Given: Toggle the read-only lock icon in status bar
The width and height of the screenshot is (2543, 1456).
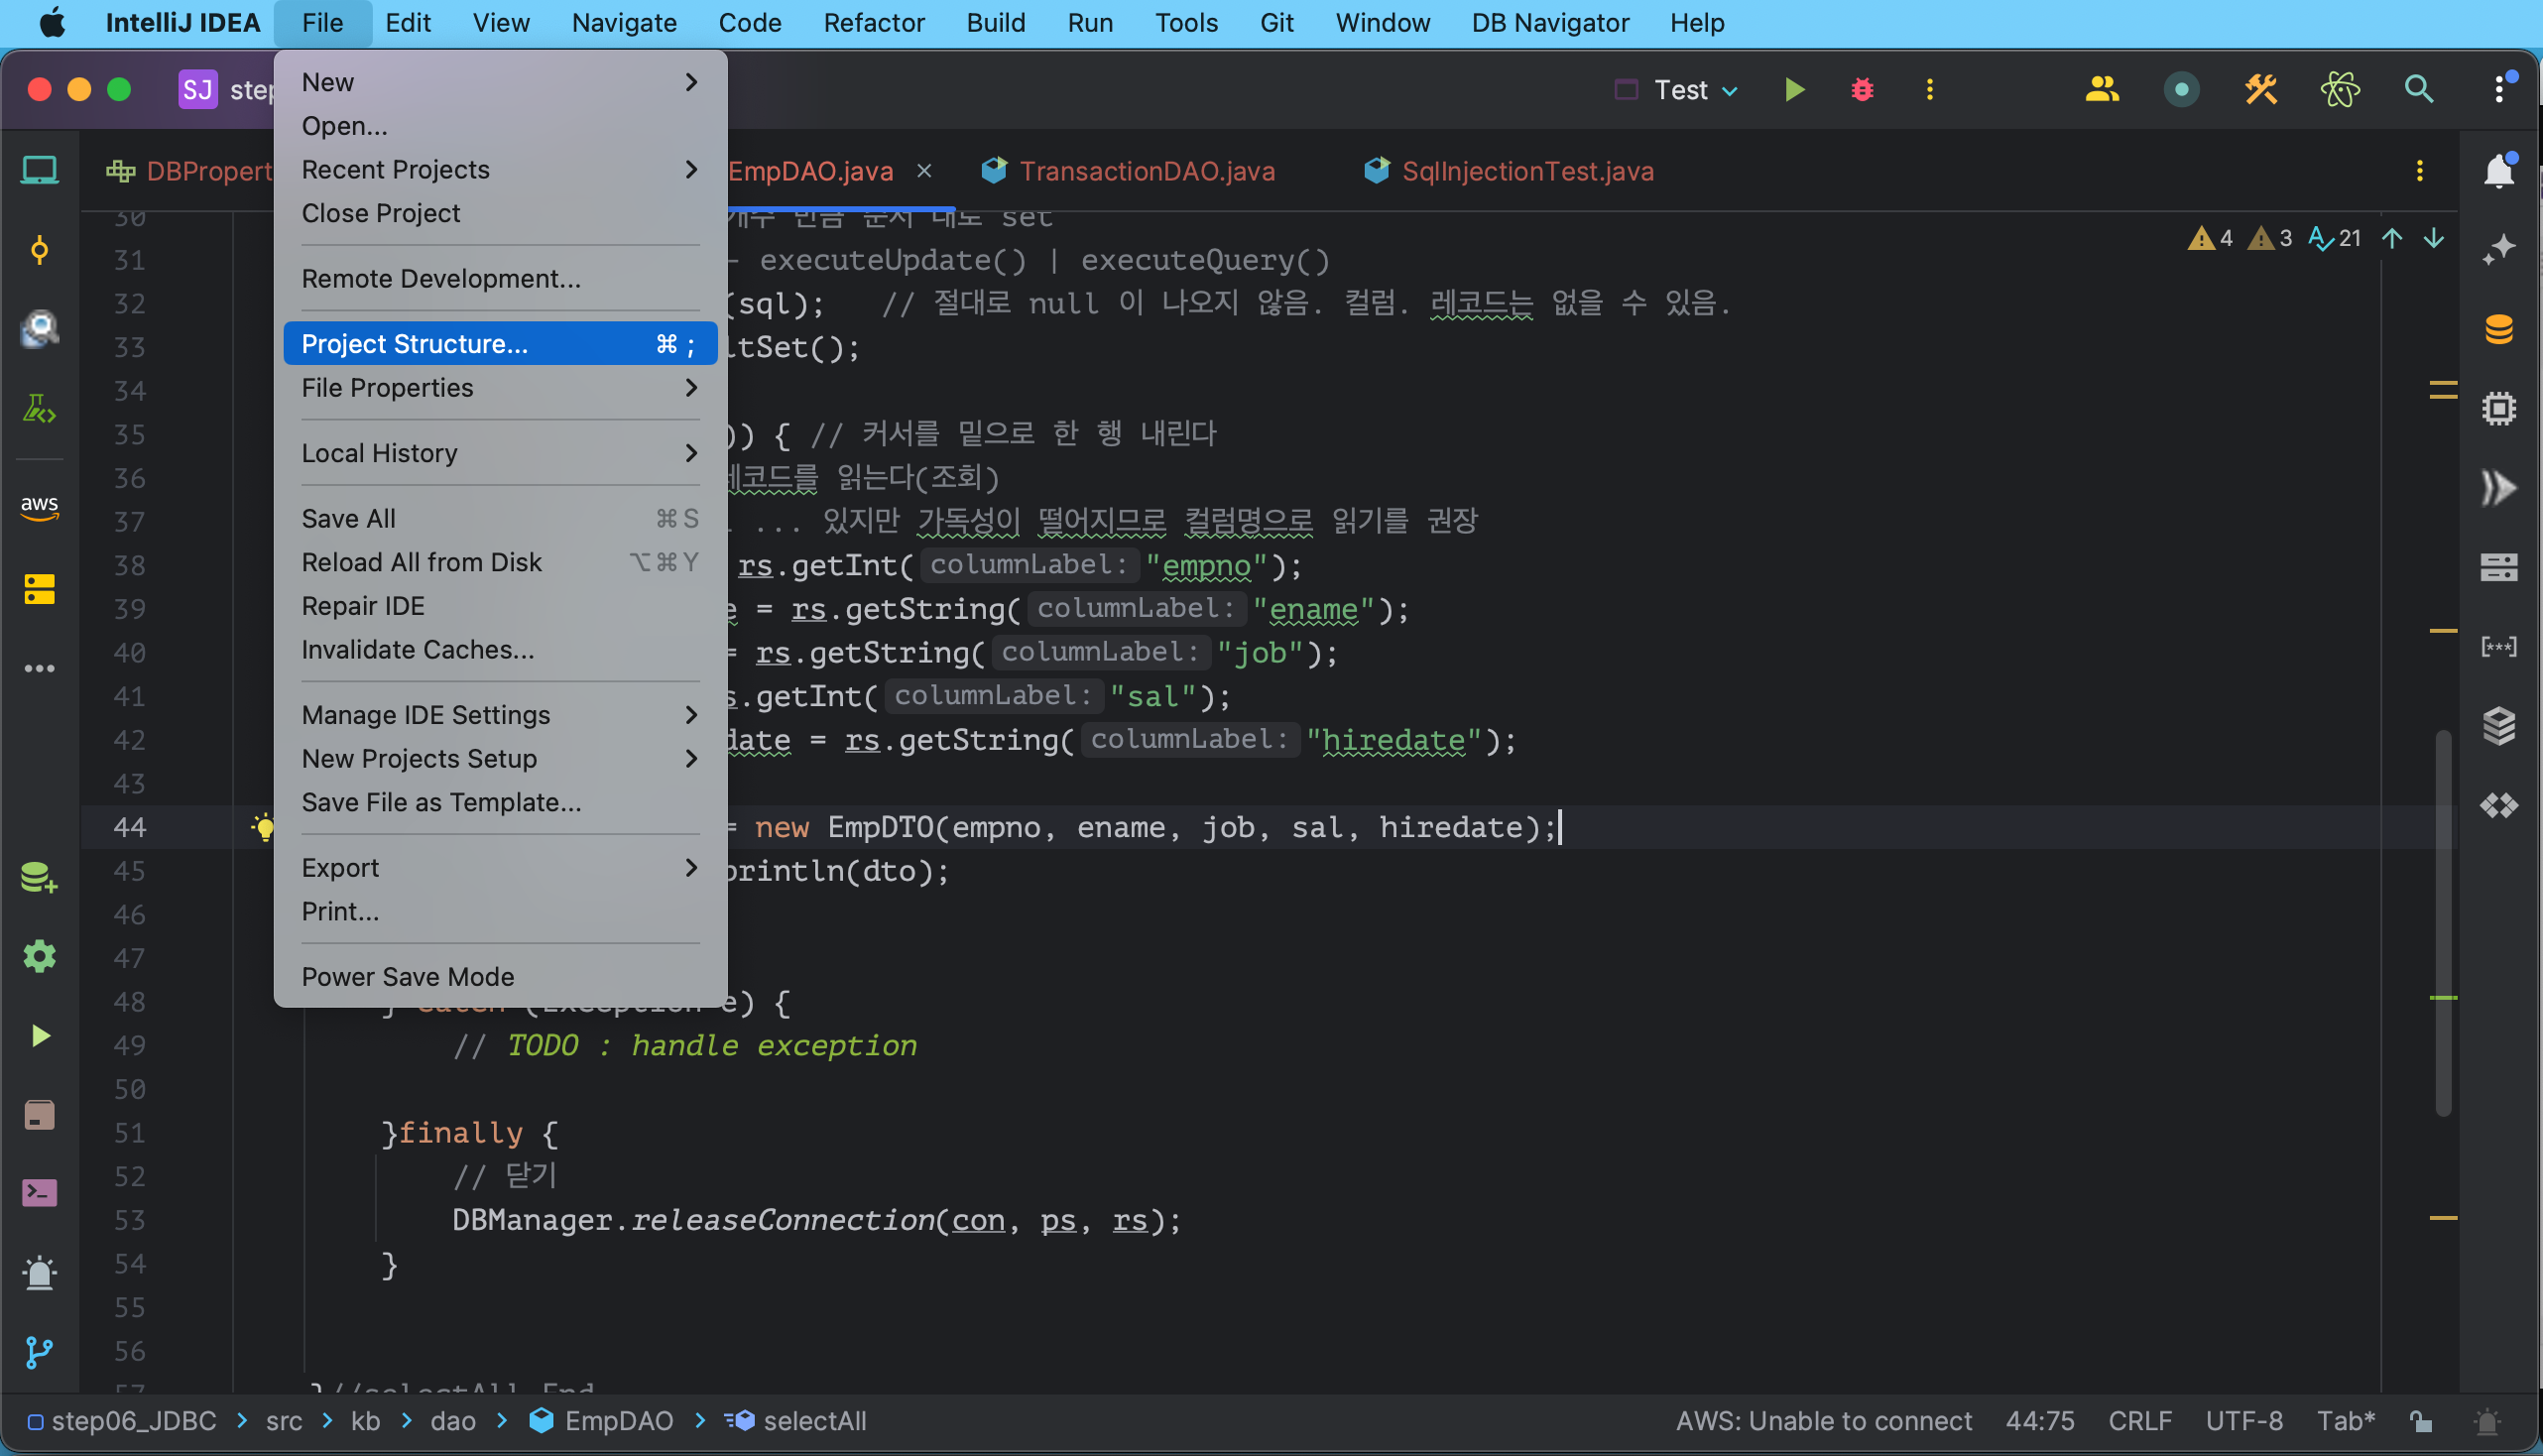Looking at the screenshot, I should coord(2421,1421).
